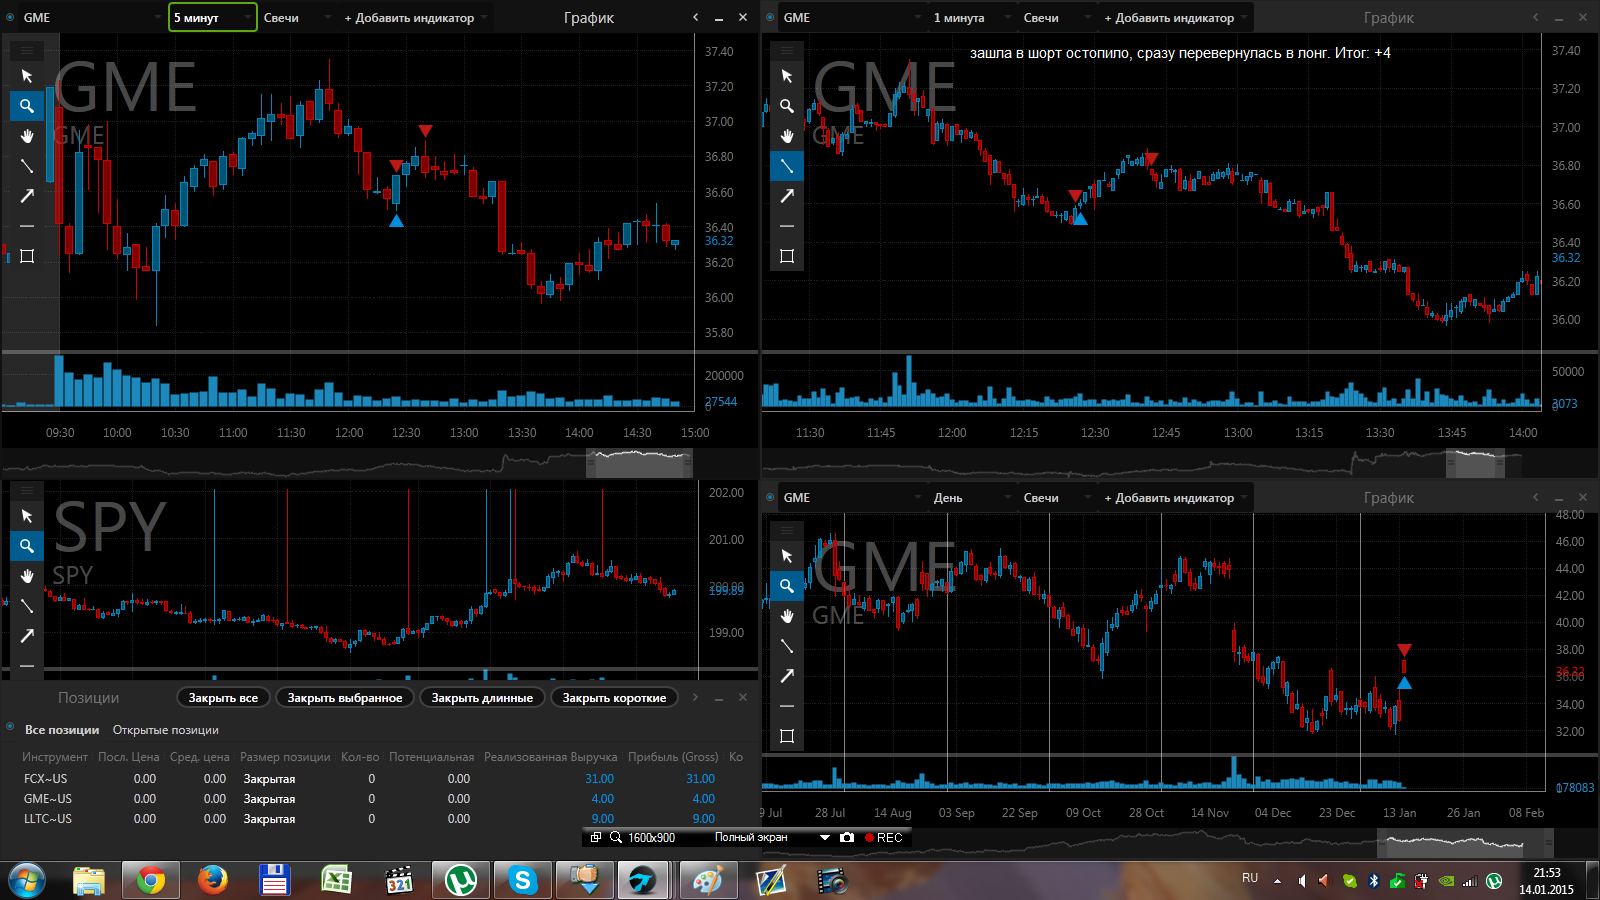
Task: Open Skype from taskbar
Action: coord(522,880)
